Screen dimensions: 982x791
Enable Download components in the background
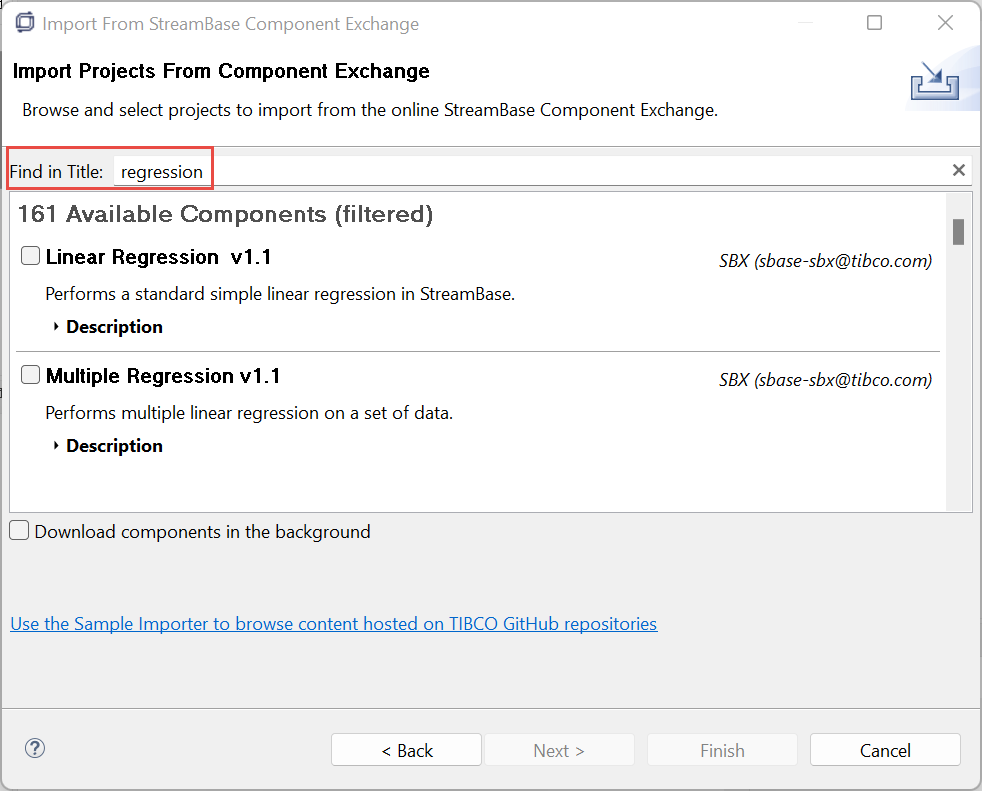pyautogui.click(x=20, y=531)
